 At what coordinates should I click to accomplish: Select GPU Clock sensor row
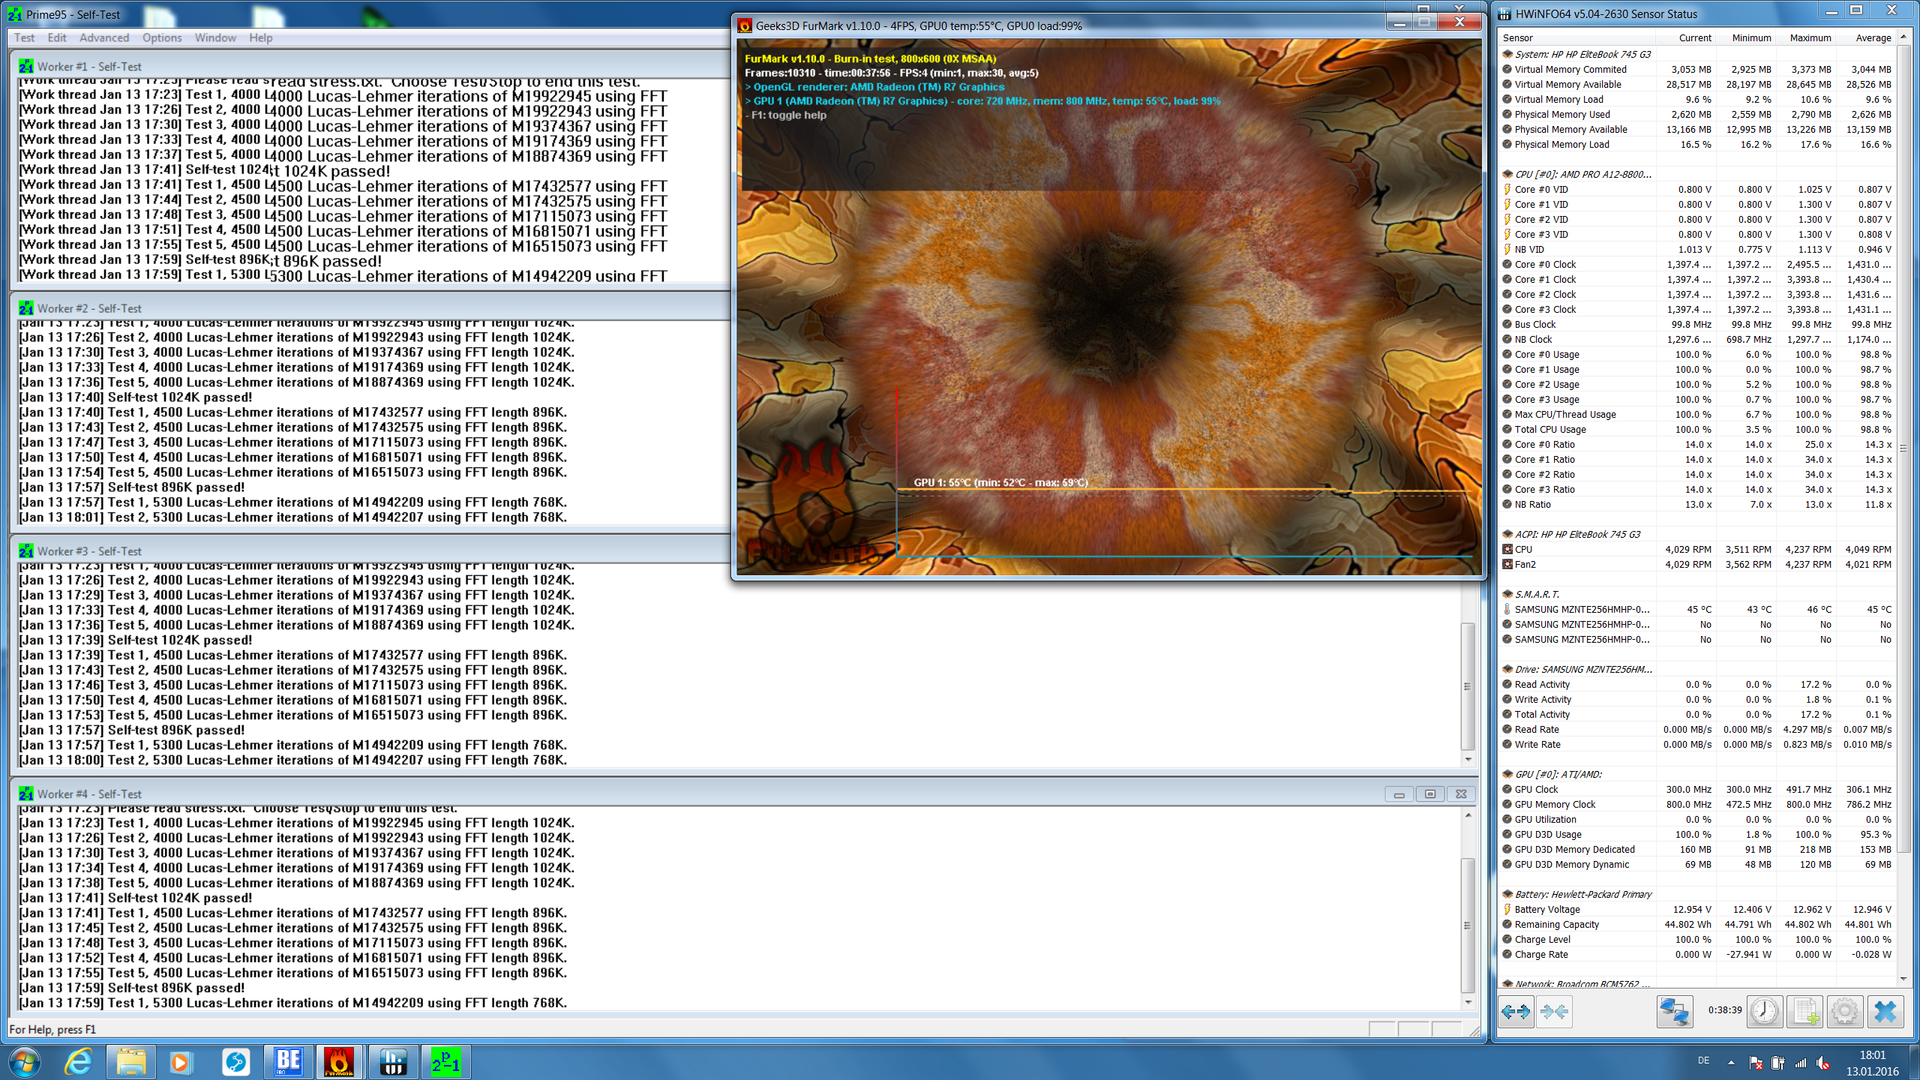coord(1697,789)
